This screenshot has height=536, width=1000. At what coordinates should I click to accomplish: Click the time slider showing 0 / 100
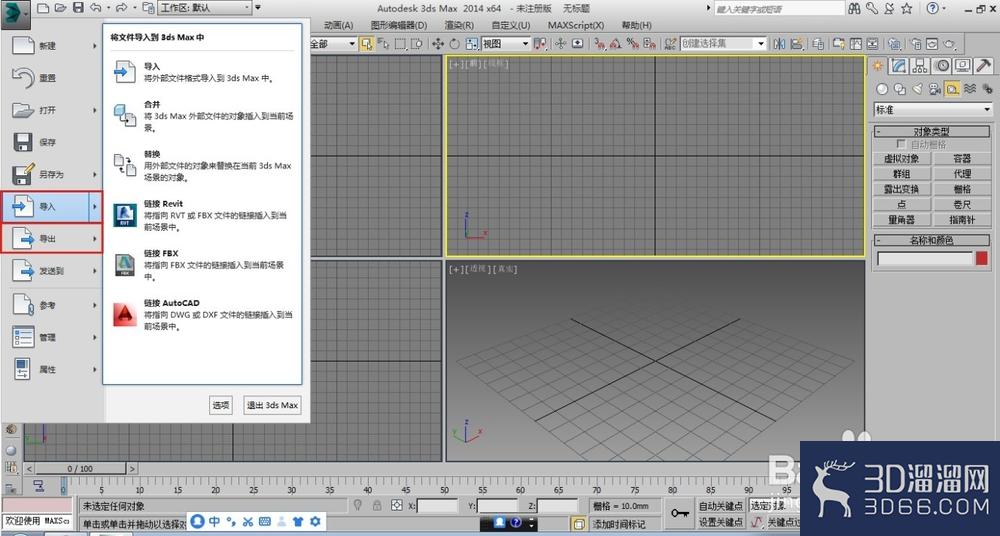80,468
